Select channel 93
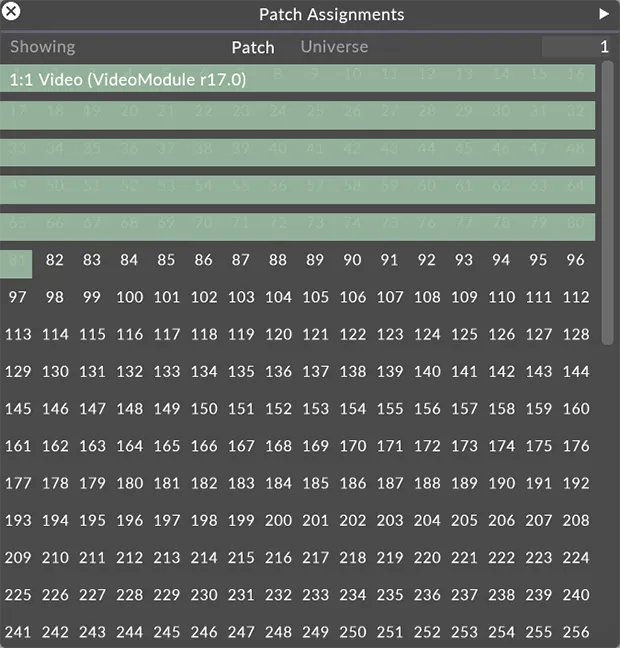This screenshot has height=648, width=620. [464, 260]
